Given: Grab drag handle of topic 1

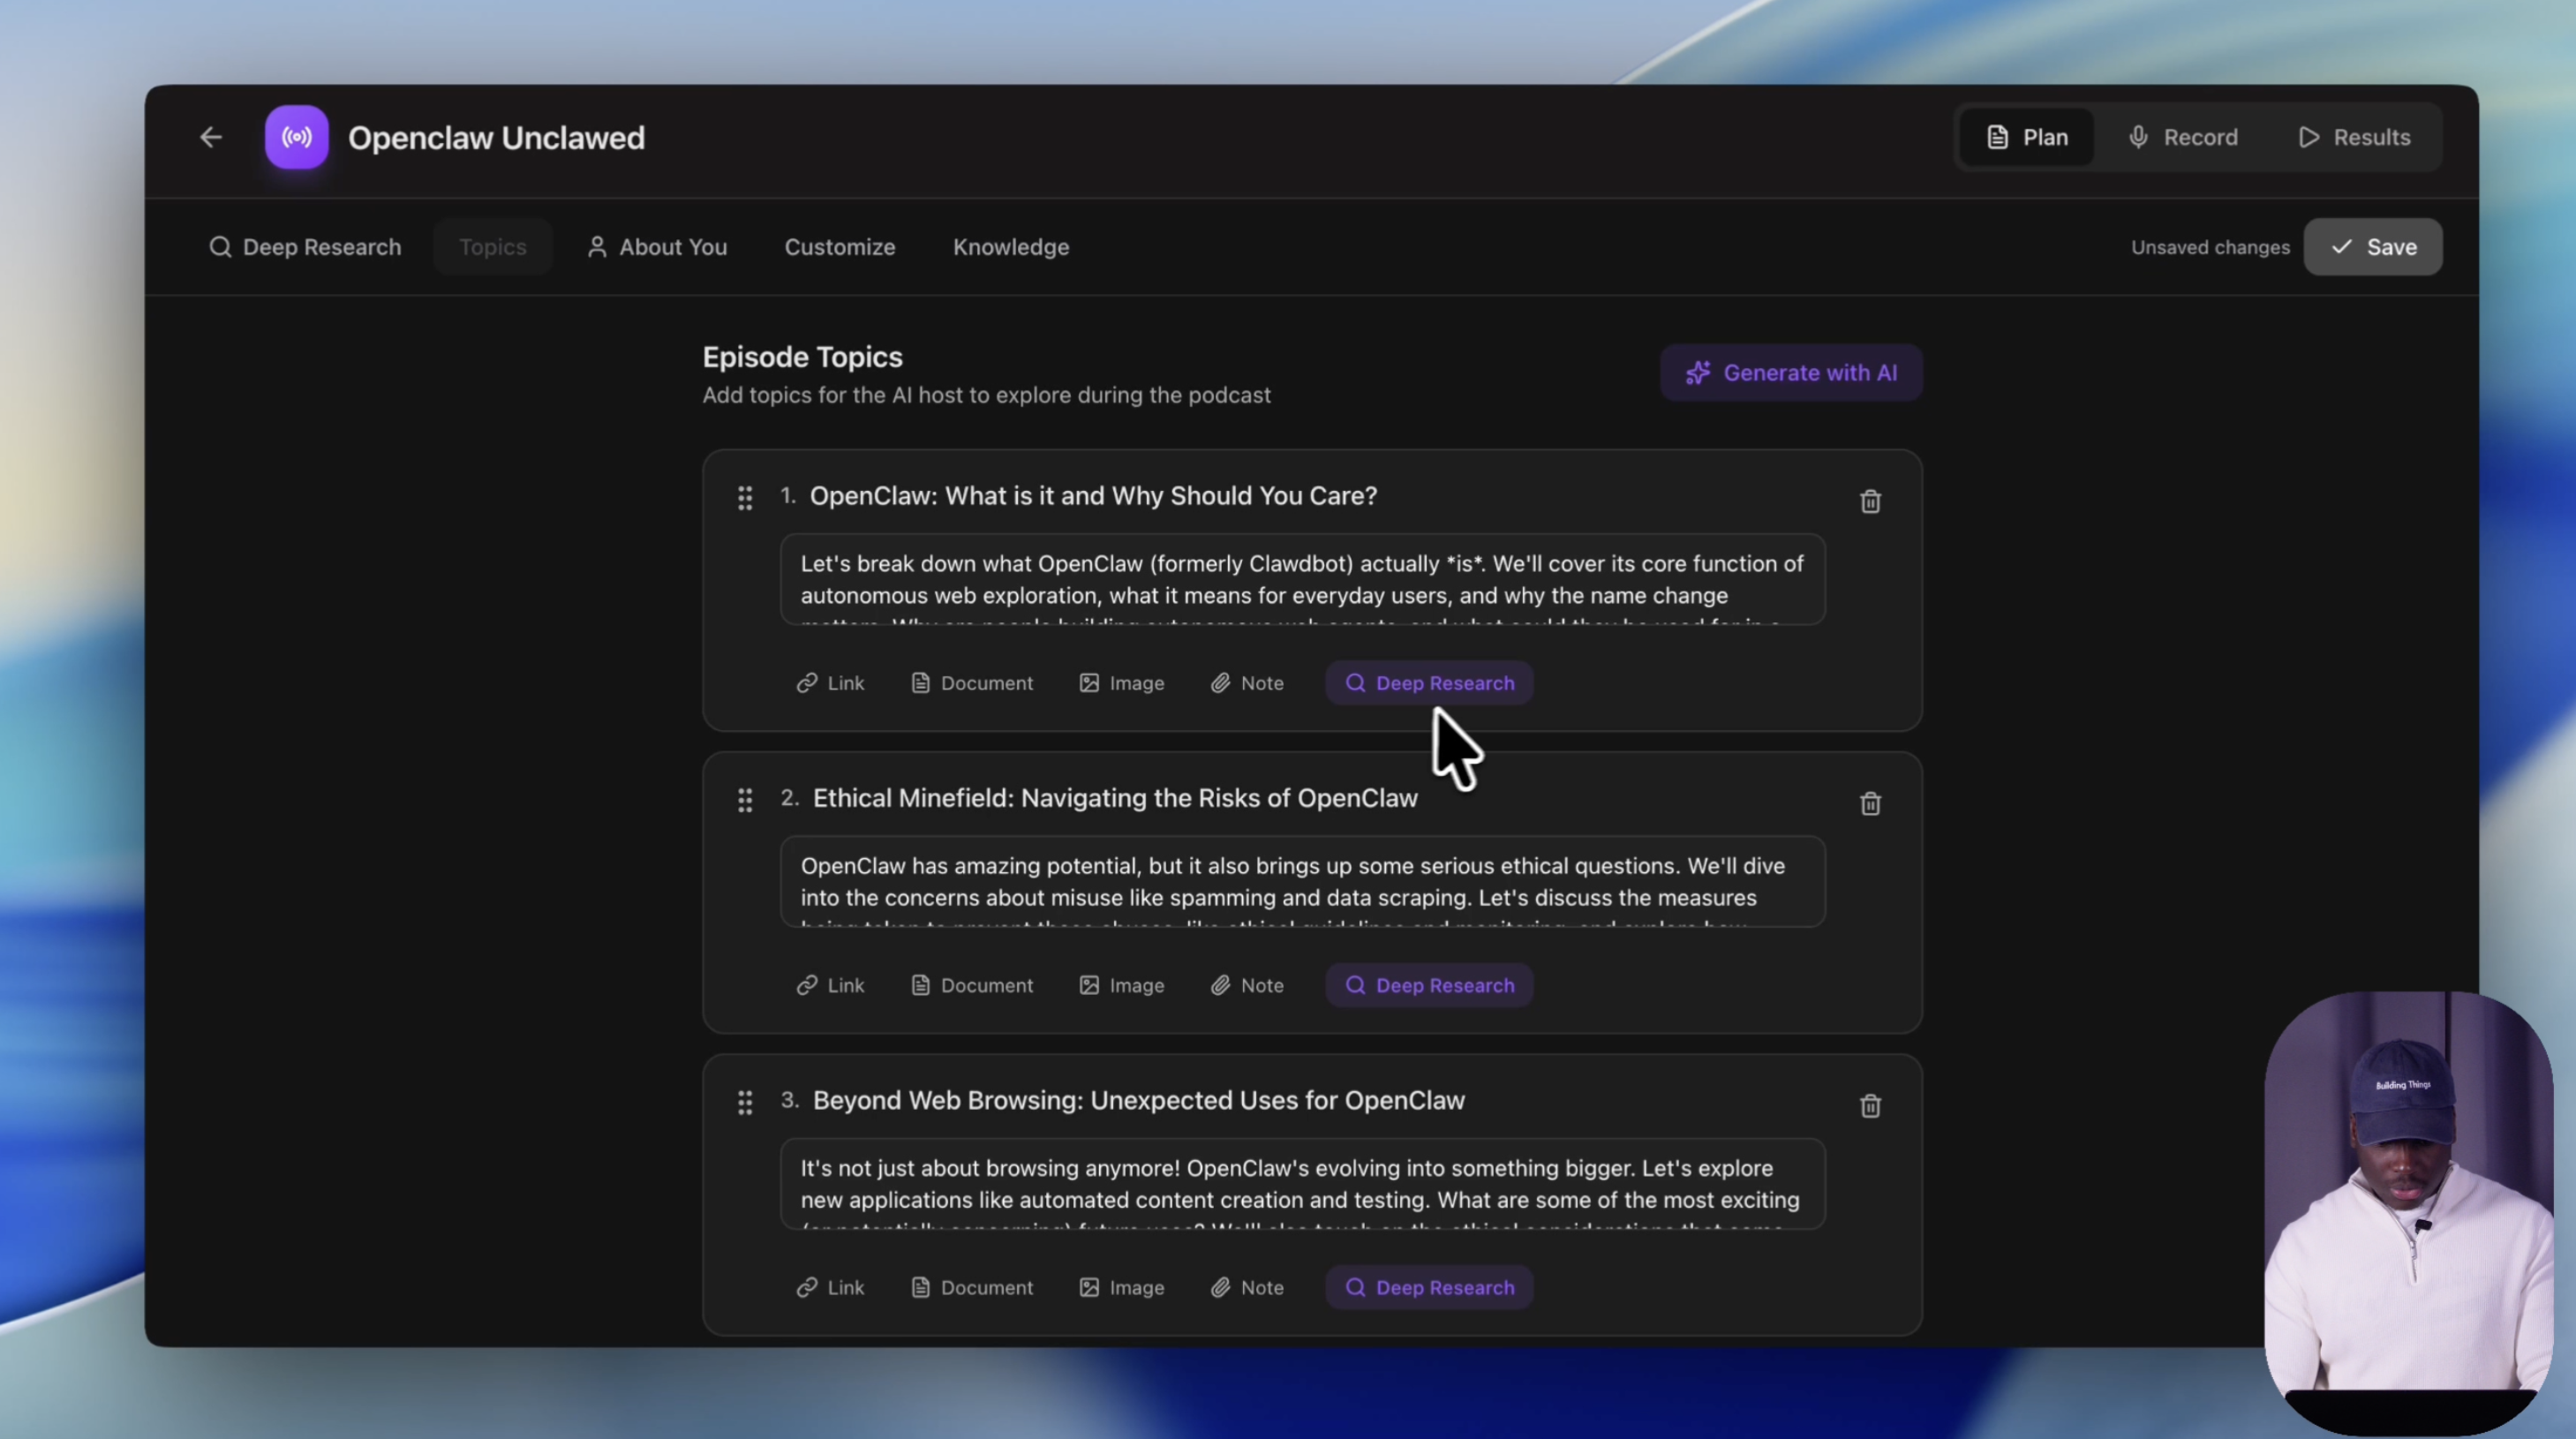Looking at the screenshot, I should (745, 498).
